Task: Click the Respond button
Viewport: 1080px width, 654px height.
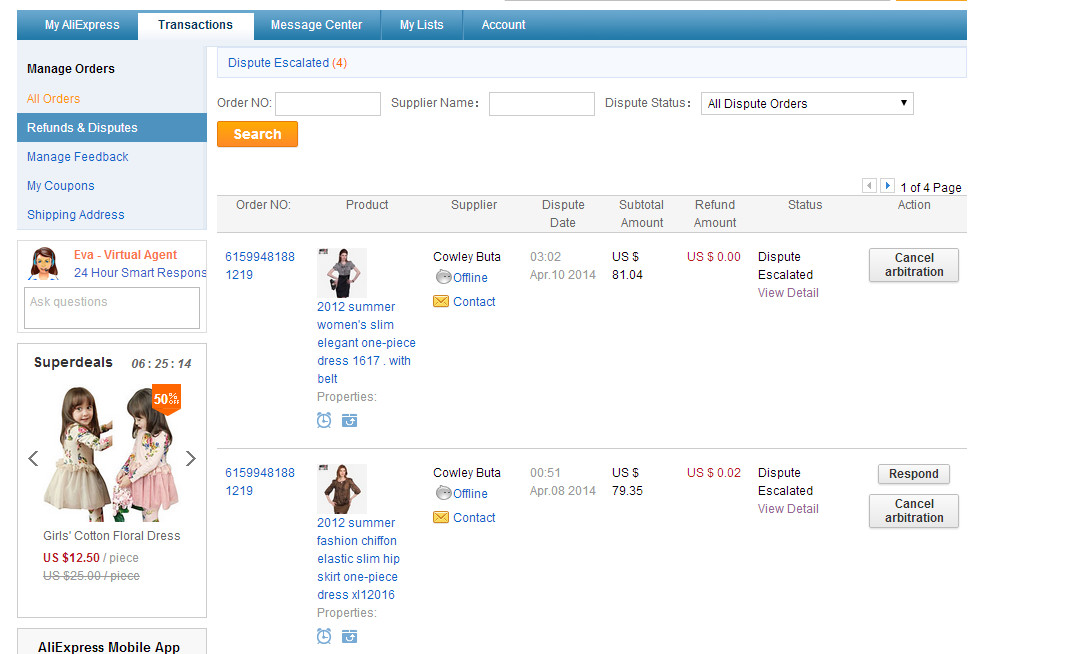Action: tap(913, 474)
